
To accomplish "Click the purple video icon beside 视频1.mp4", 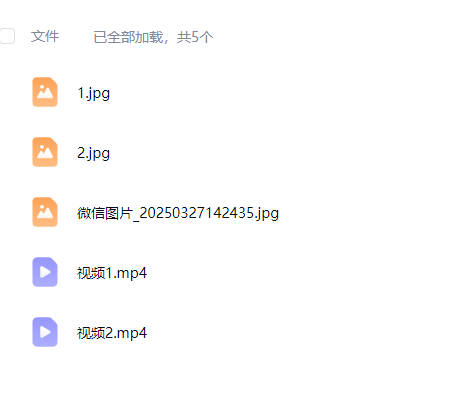I will [45, 272].
